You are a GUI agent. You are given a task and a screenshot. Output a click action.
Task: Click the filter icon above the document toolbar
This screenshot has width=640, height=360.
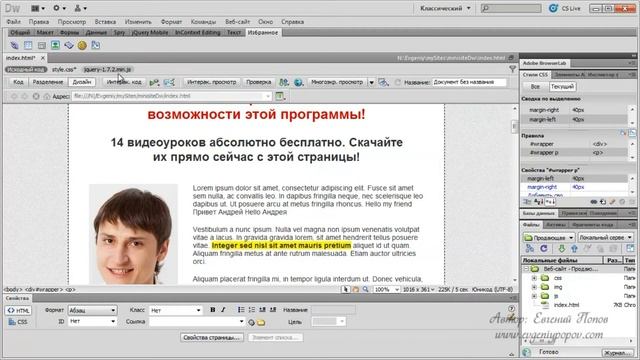512,69
